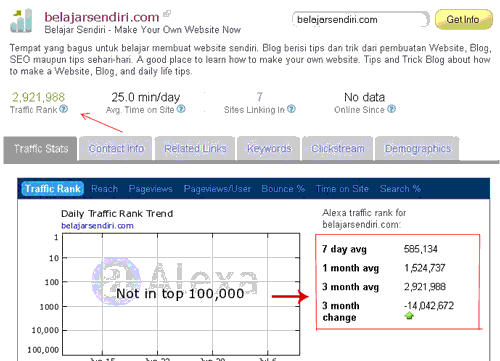
Task: Click the Sites Linking In label
Action: click(x=254, y=110)
